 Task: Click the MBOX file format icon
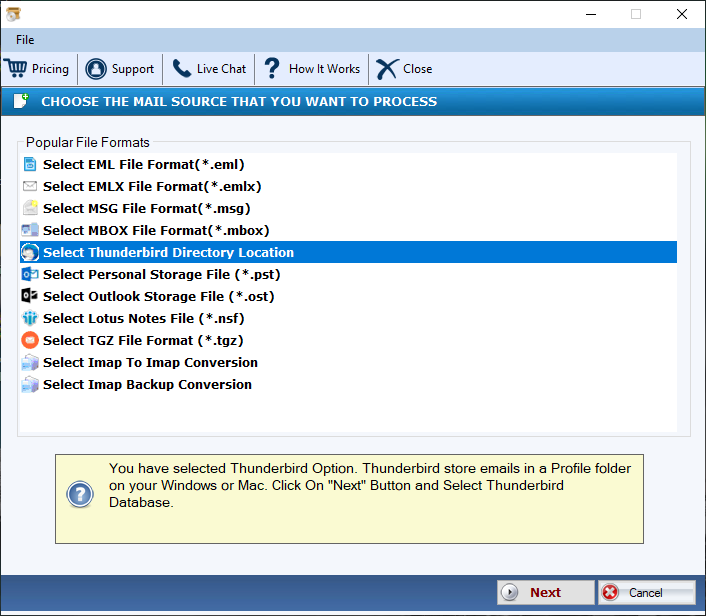(x=30, y=230)
